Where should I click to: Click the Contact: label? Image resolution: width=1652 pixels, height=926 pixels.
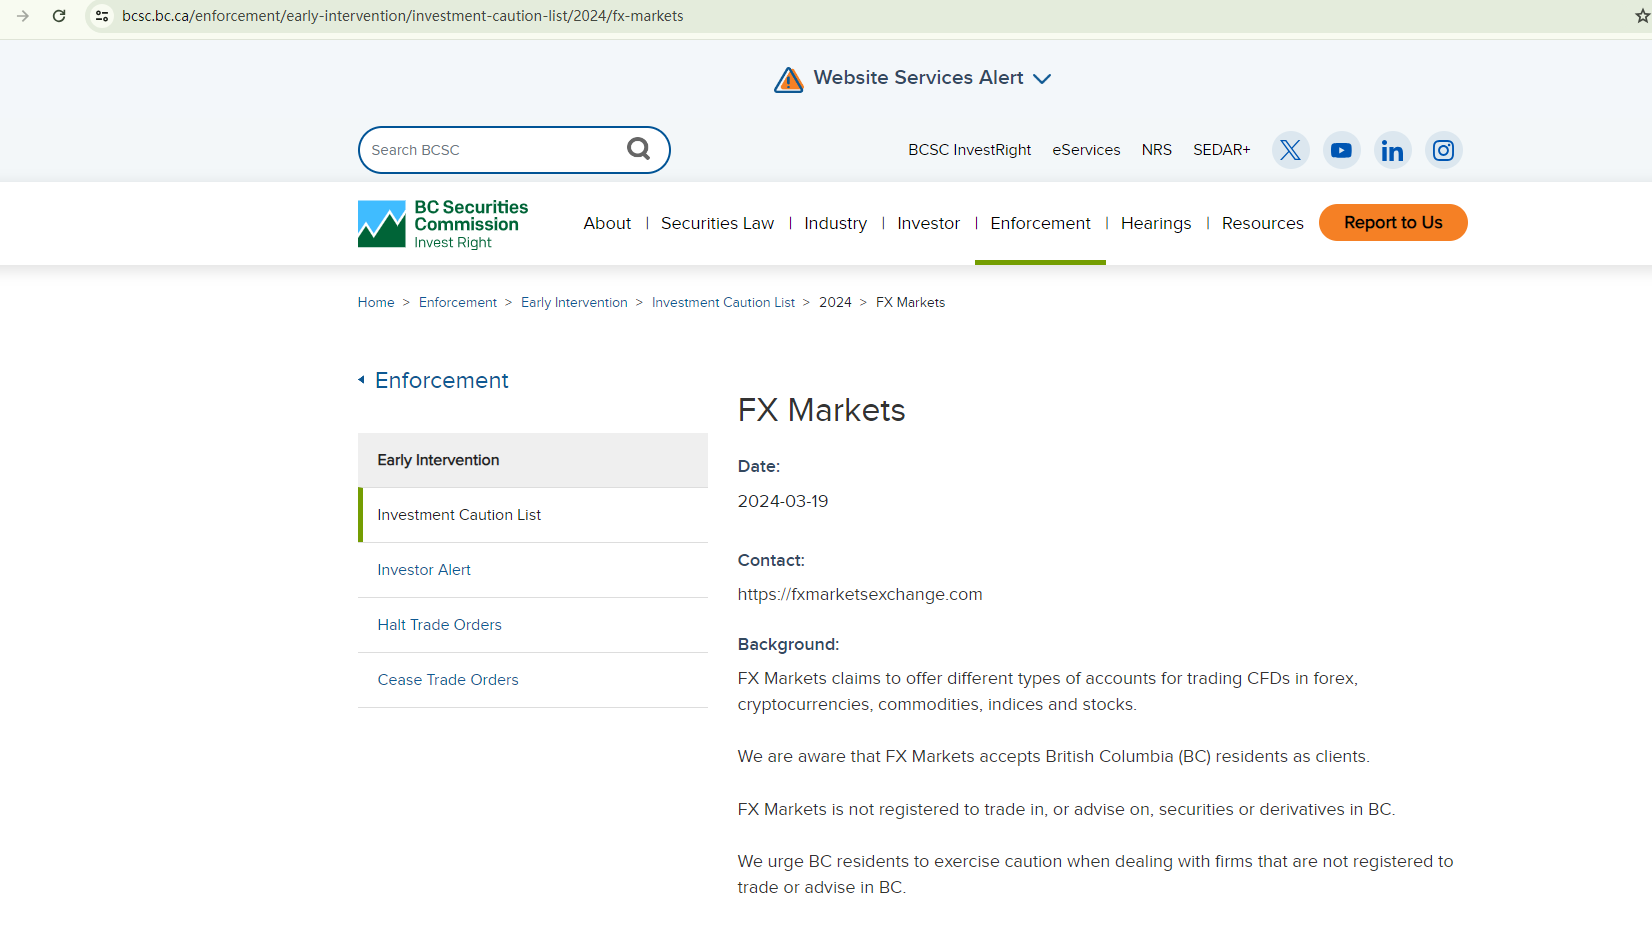click(771, 560)
